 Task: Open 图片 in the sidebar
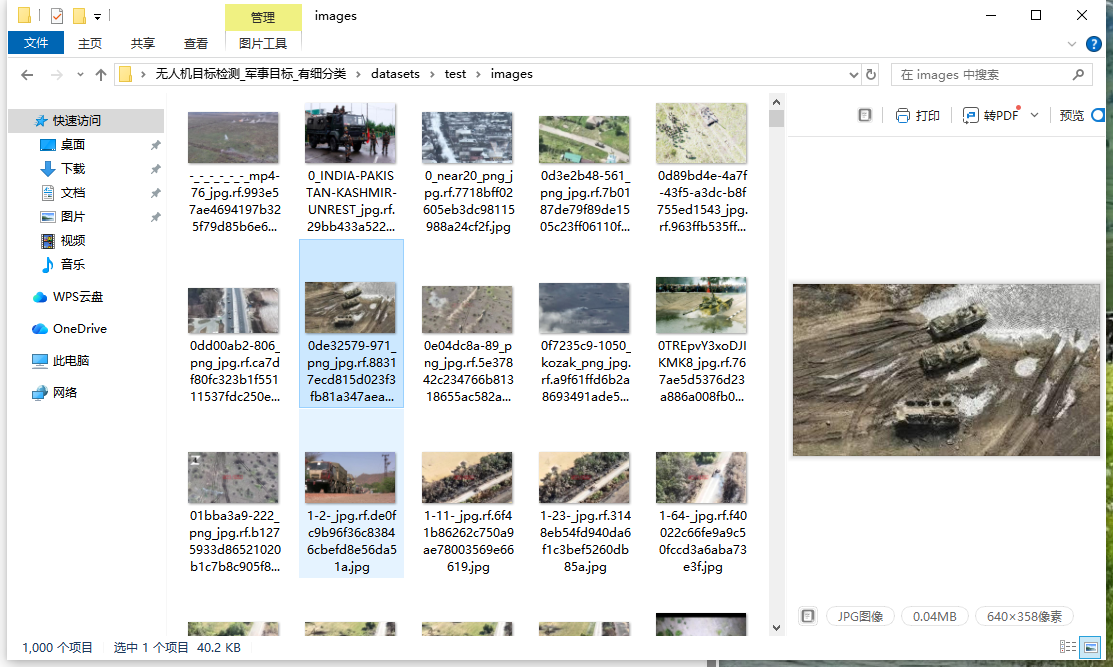click(72, 217)
